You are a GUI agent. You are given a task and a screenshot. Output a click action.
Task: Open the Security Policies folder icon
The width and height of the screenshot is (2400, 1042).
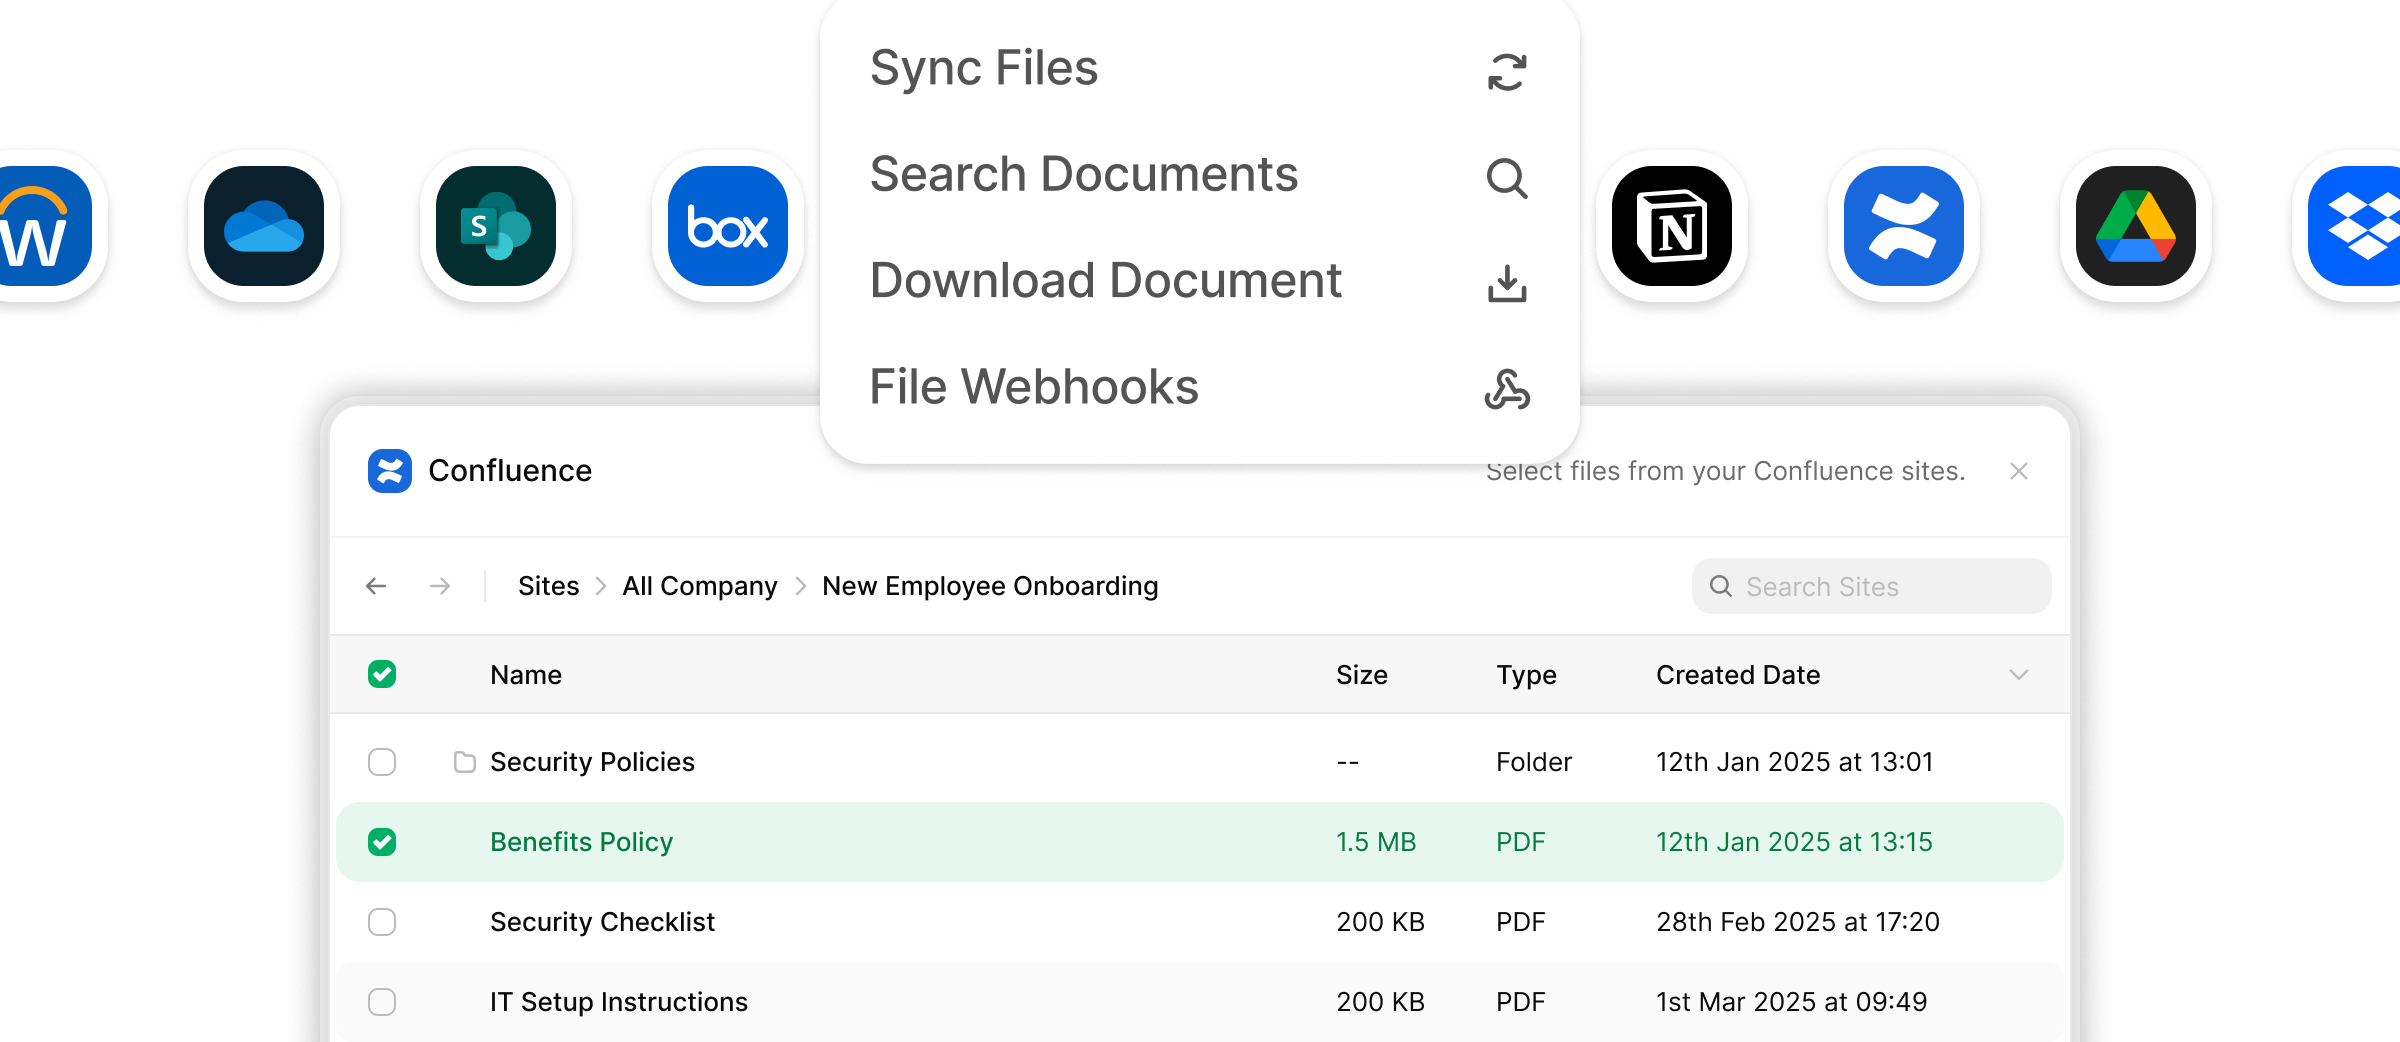pyautogui.click(x=464, y=762)
